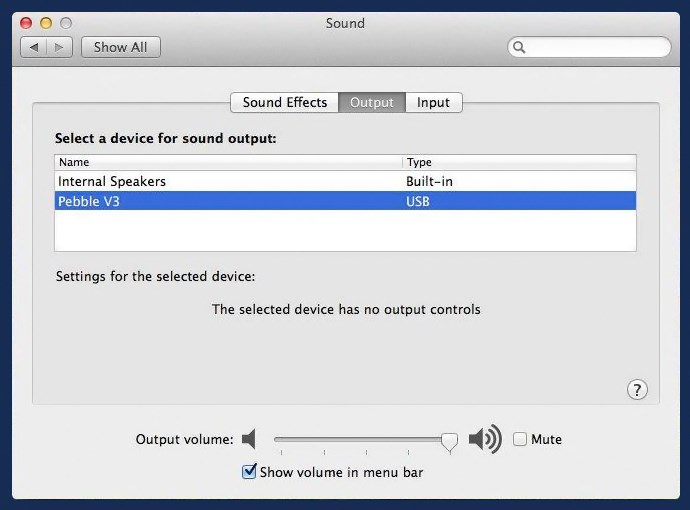
Task: Click the loud speaker icon beside slider
Action: (x=485, y=439)
